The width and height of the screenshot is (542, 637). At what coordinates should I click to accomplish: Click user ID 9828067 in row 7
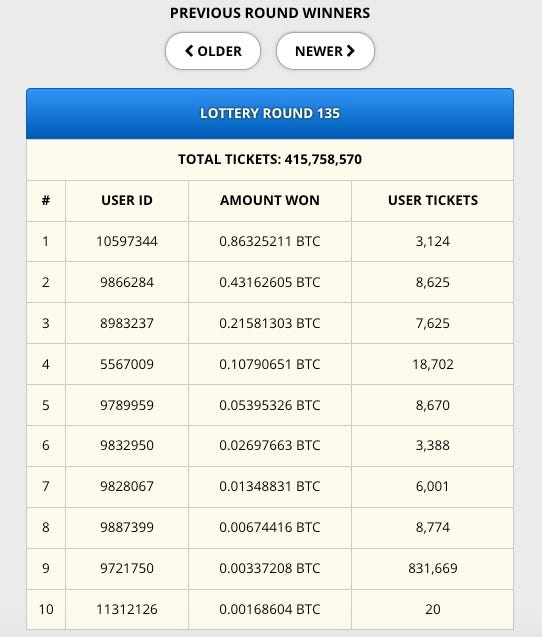click(127, 486)
